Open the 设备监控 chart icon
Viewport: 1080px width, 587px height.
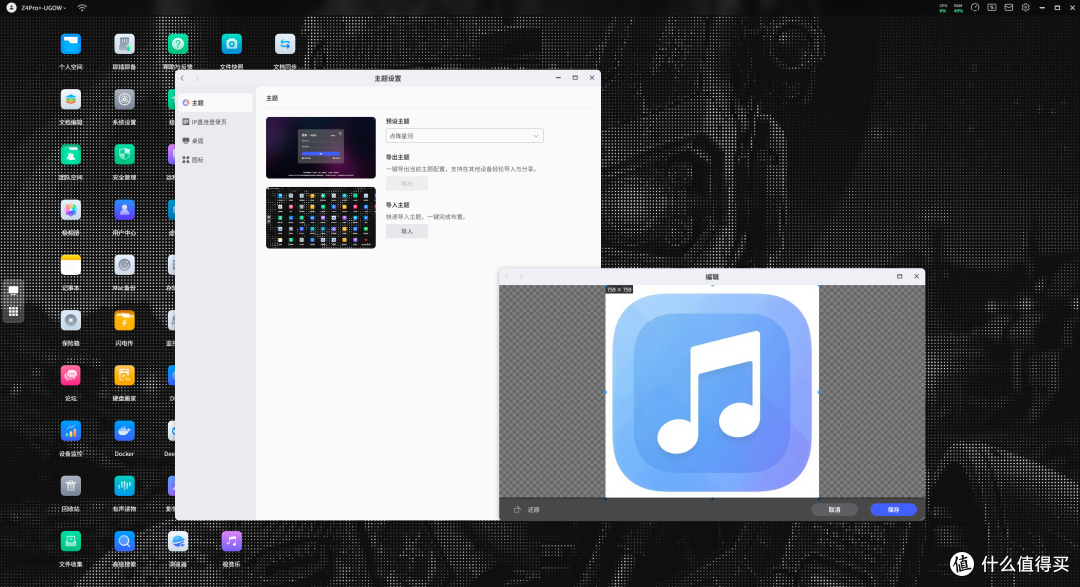click(x=70, y=431)
